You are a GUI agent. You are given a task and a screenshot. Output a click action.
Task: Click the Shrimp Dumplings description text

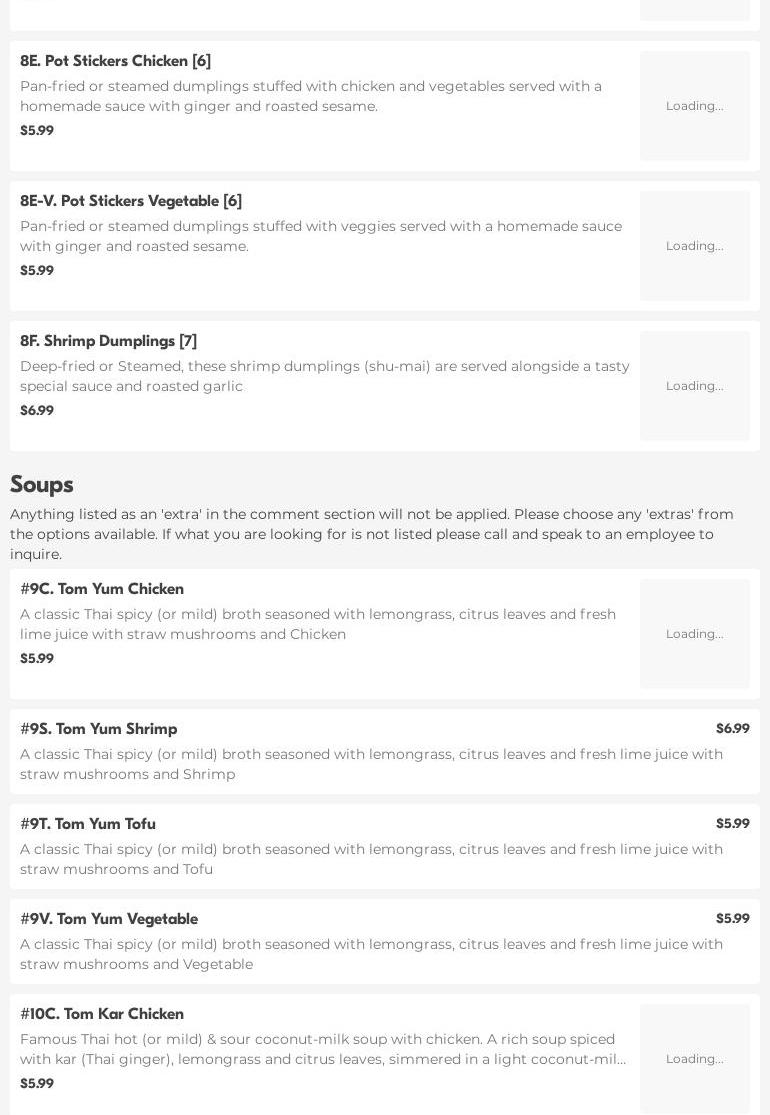324,376
